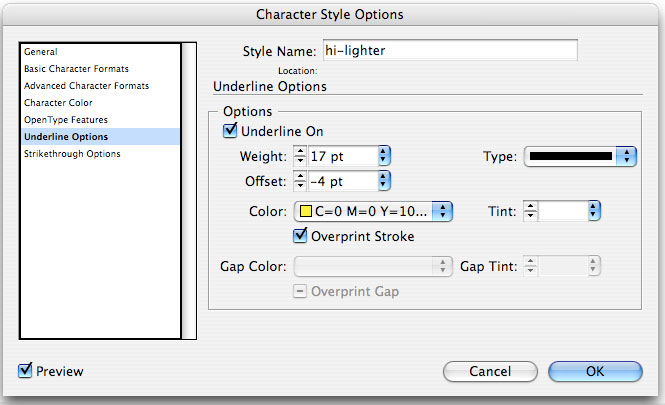Open the Tint dropdown arrow
The width and height of the screenshot is (665, 405).
coord(594,211)
